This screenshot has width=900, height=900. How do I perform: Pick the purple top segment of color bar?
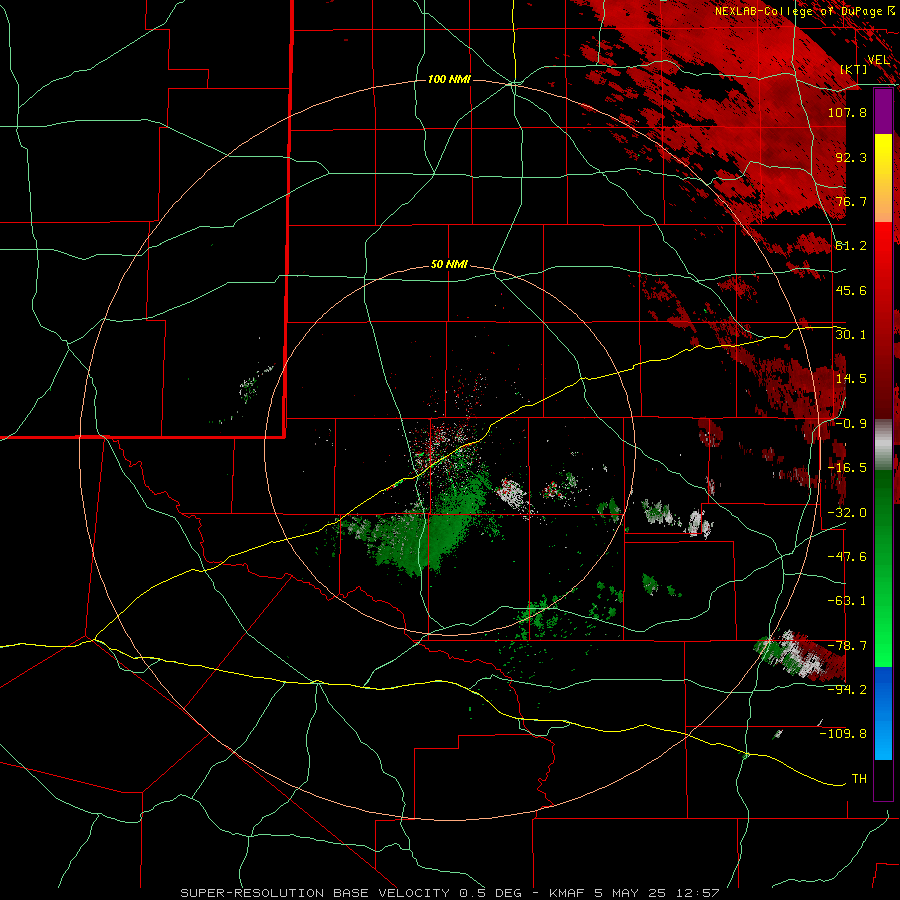click(x=883, y=111)
